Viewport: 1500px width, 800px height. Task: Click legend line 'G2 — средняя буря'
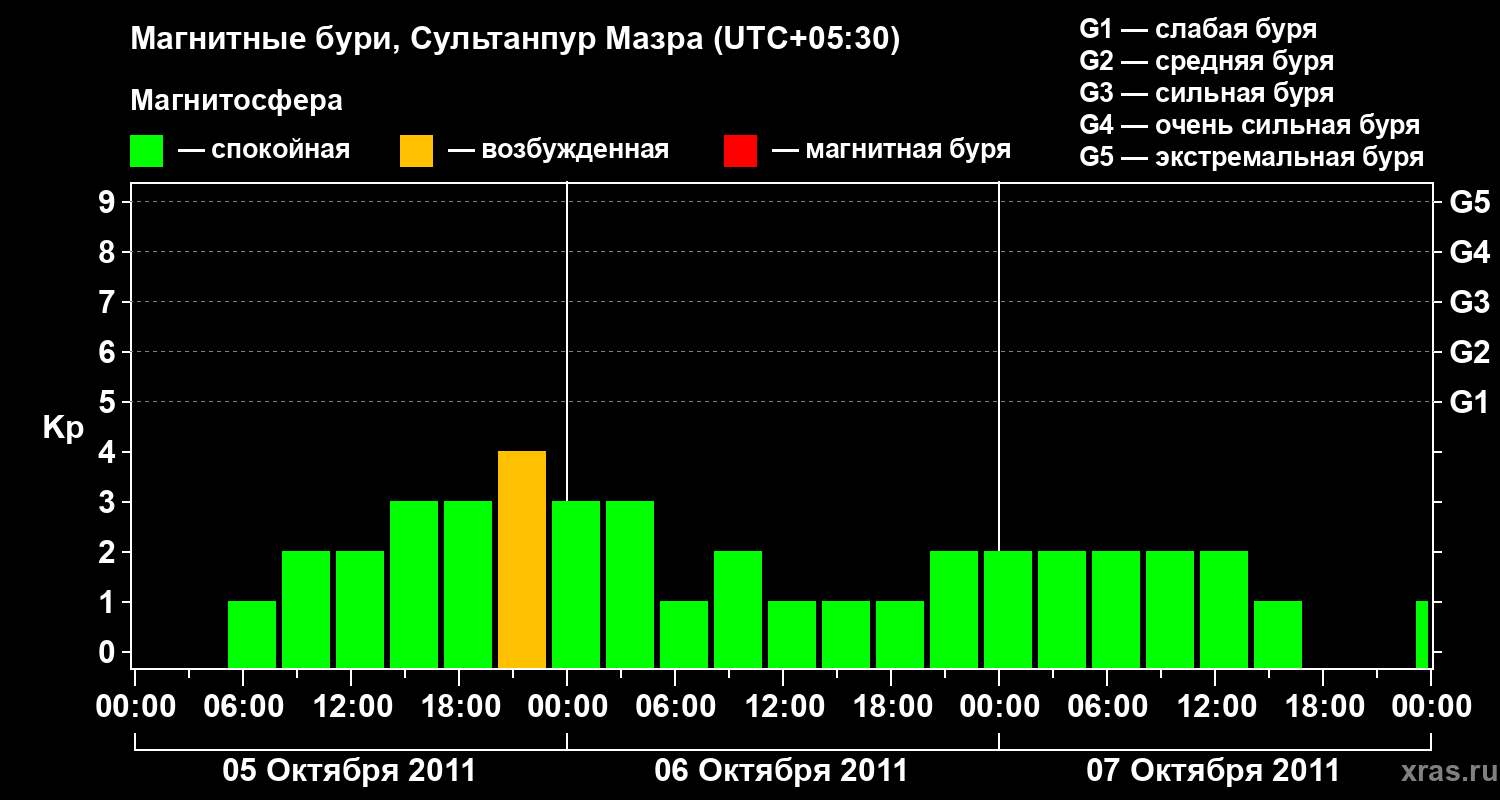[x=1207, y=61]
